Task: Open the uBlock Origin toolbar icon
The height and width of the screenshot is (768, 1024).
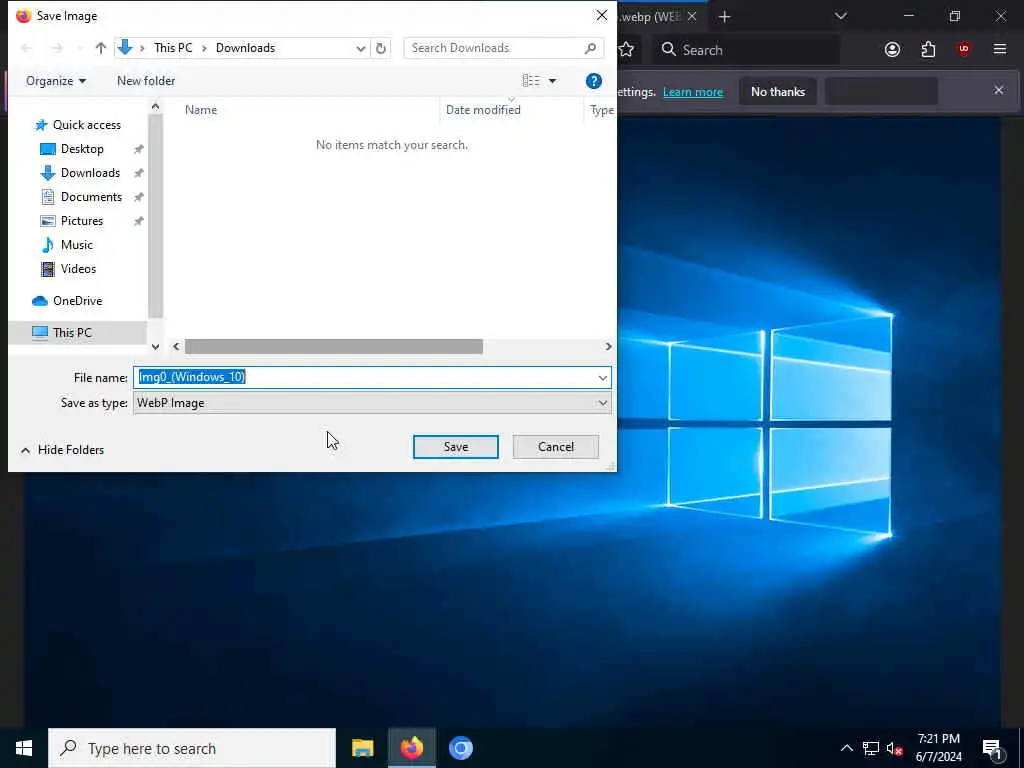Action: click(x=964, y=49)
